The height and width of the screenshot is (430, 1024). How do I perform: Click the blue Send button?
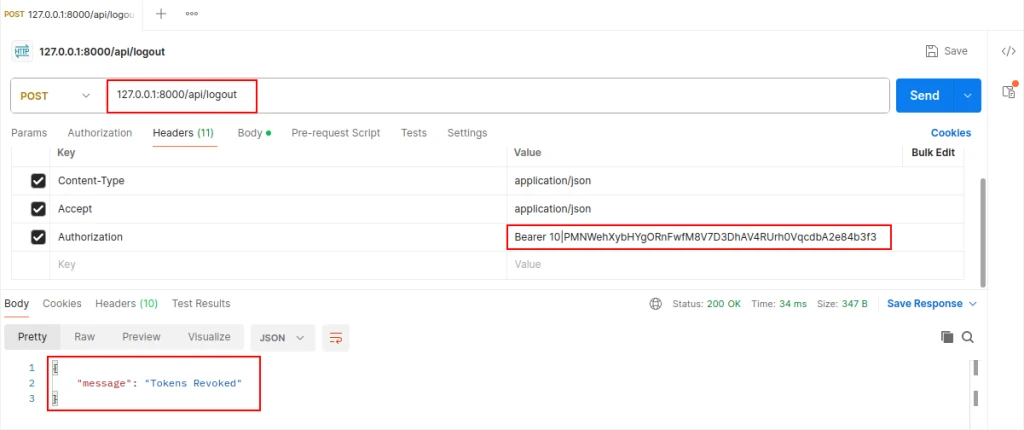coord(924,96)
